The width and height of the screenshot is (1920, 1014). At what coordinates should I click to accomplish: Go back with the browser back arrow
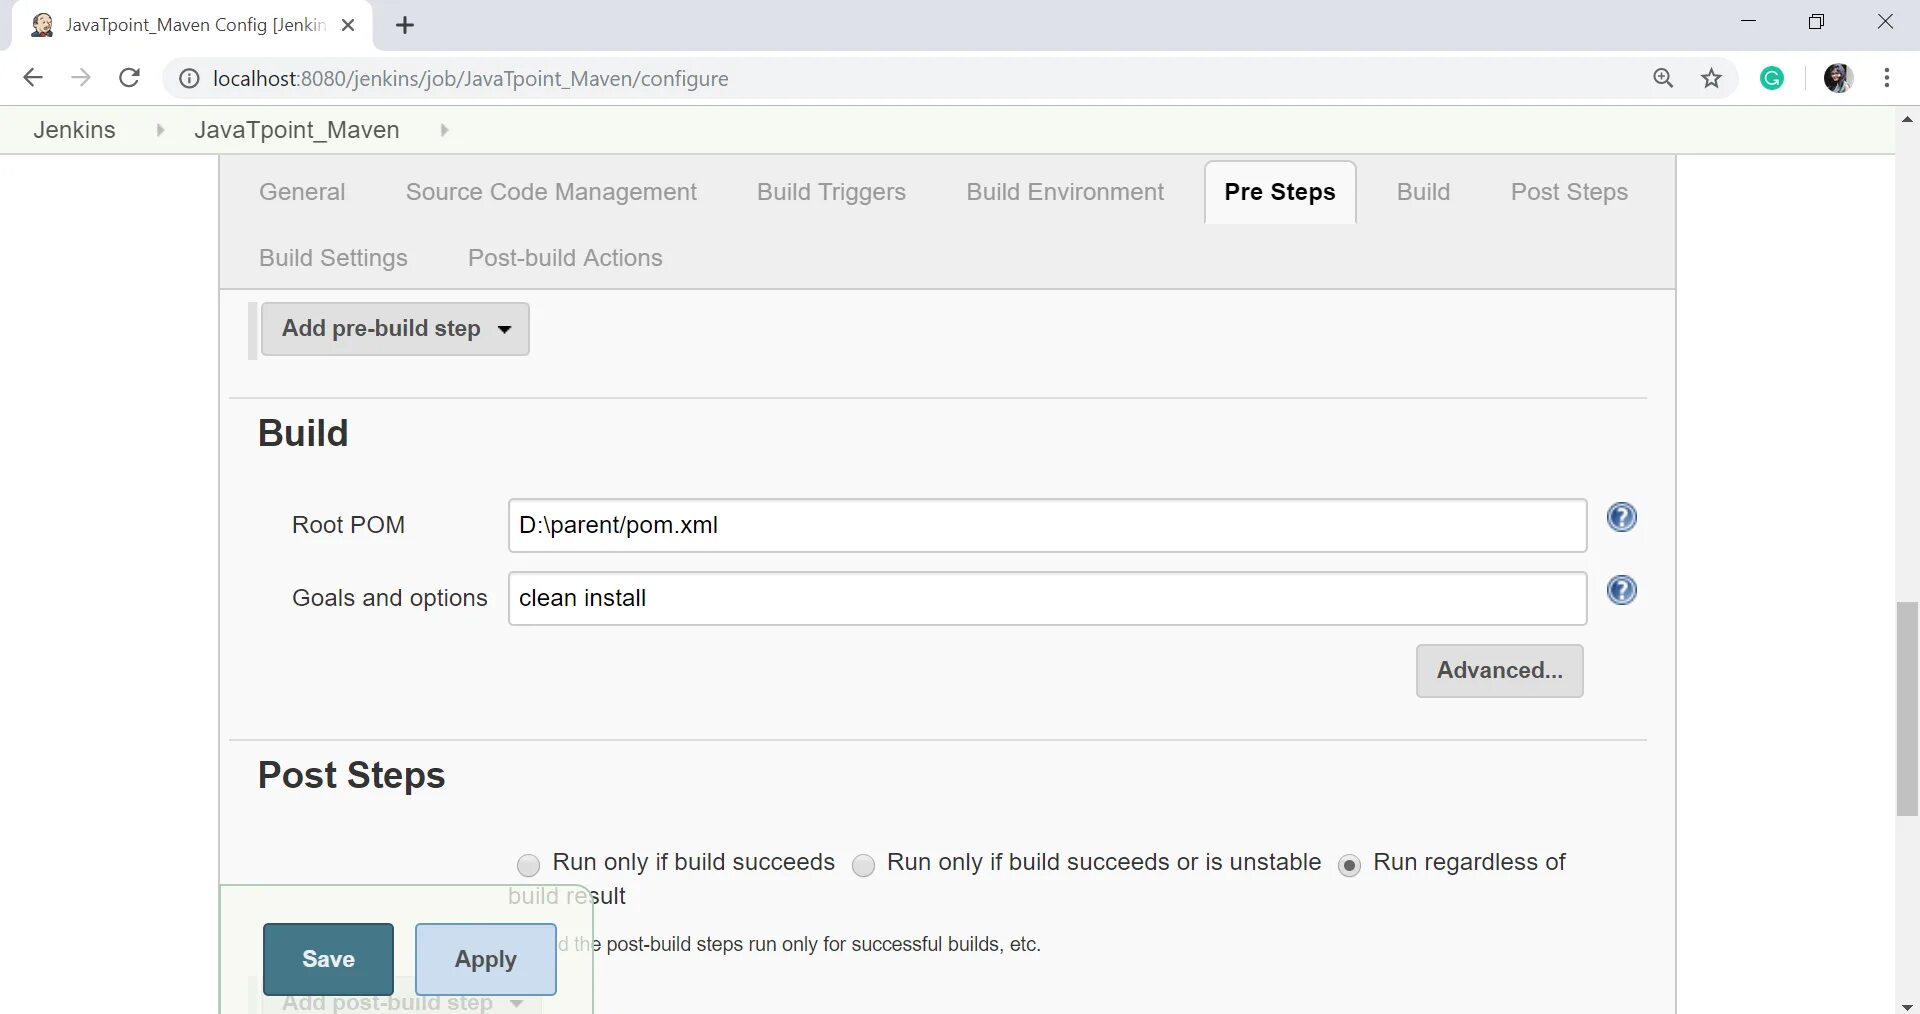click(33, 78)
